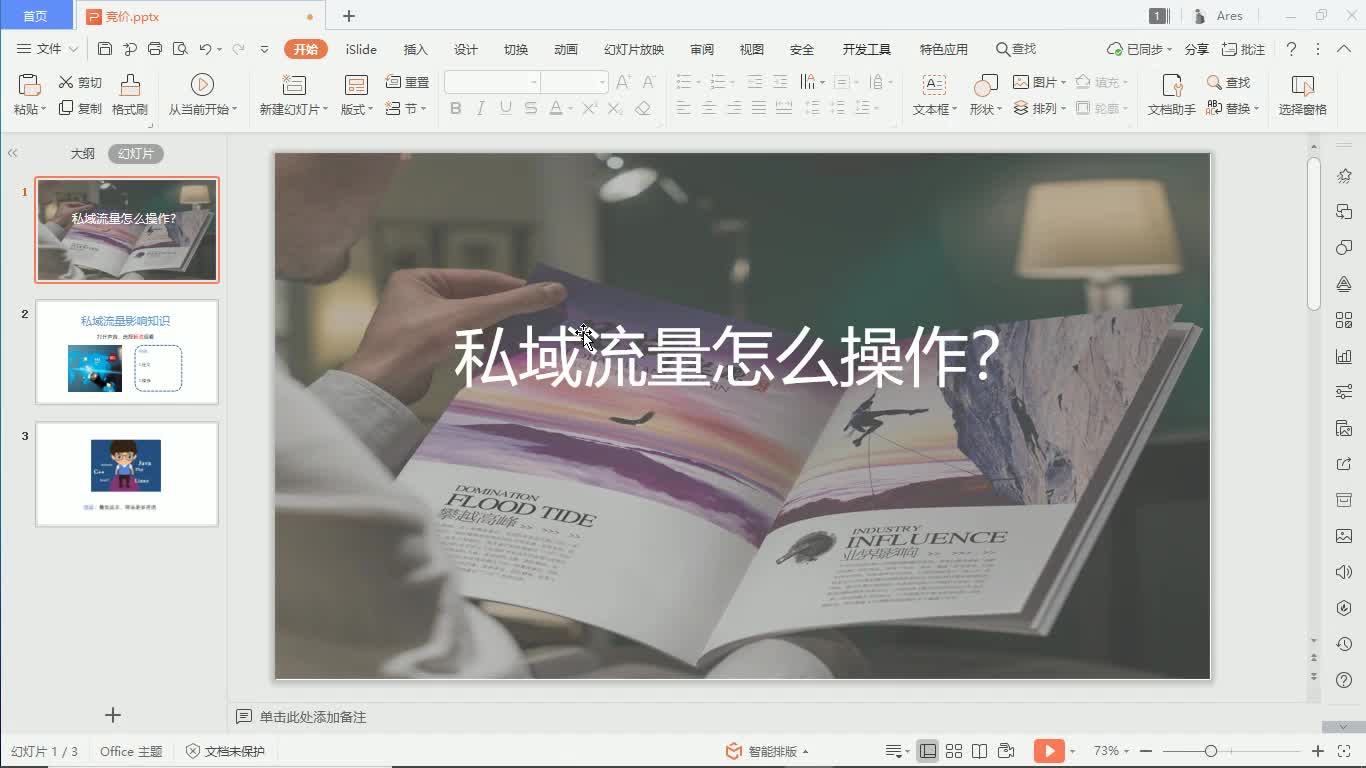Click the print icon in quick toolbar
1366x768 pixels.
tap(155, 49)
